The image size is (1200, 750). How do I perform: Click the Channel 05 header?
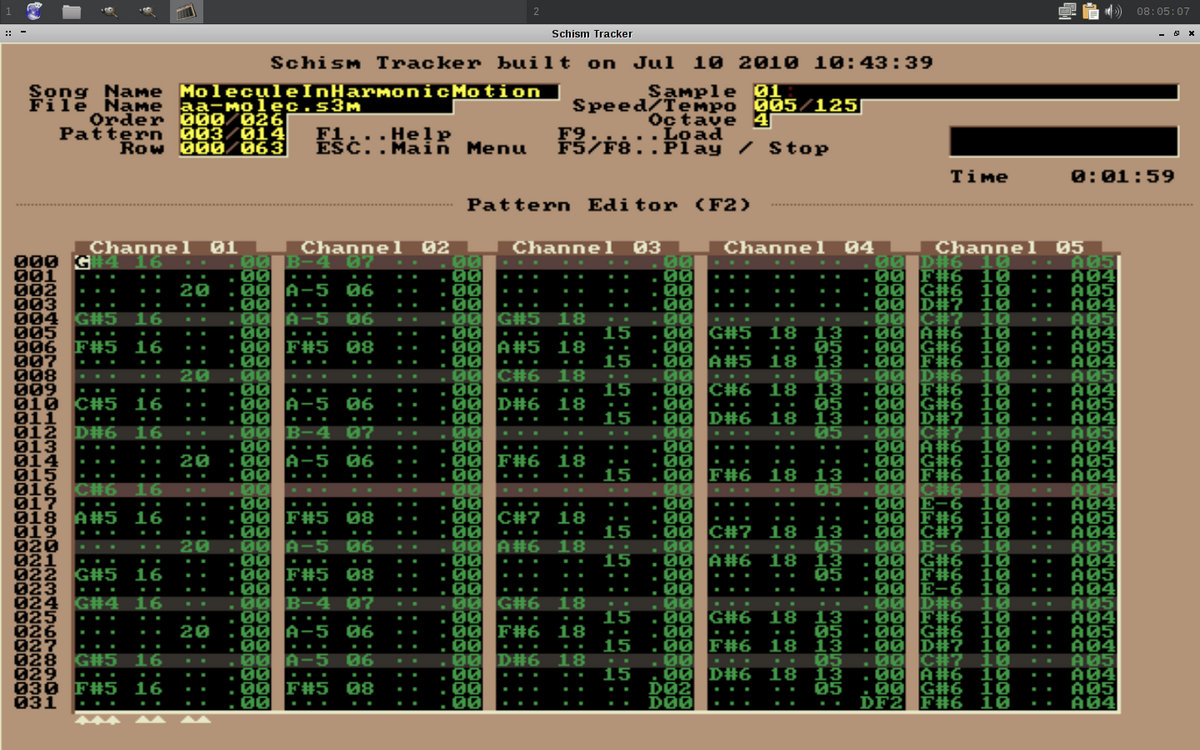point(1010,247)
